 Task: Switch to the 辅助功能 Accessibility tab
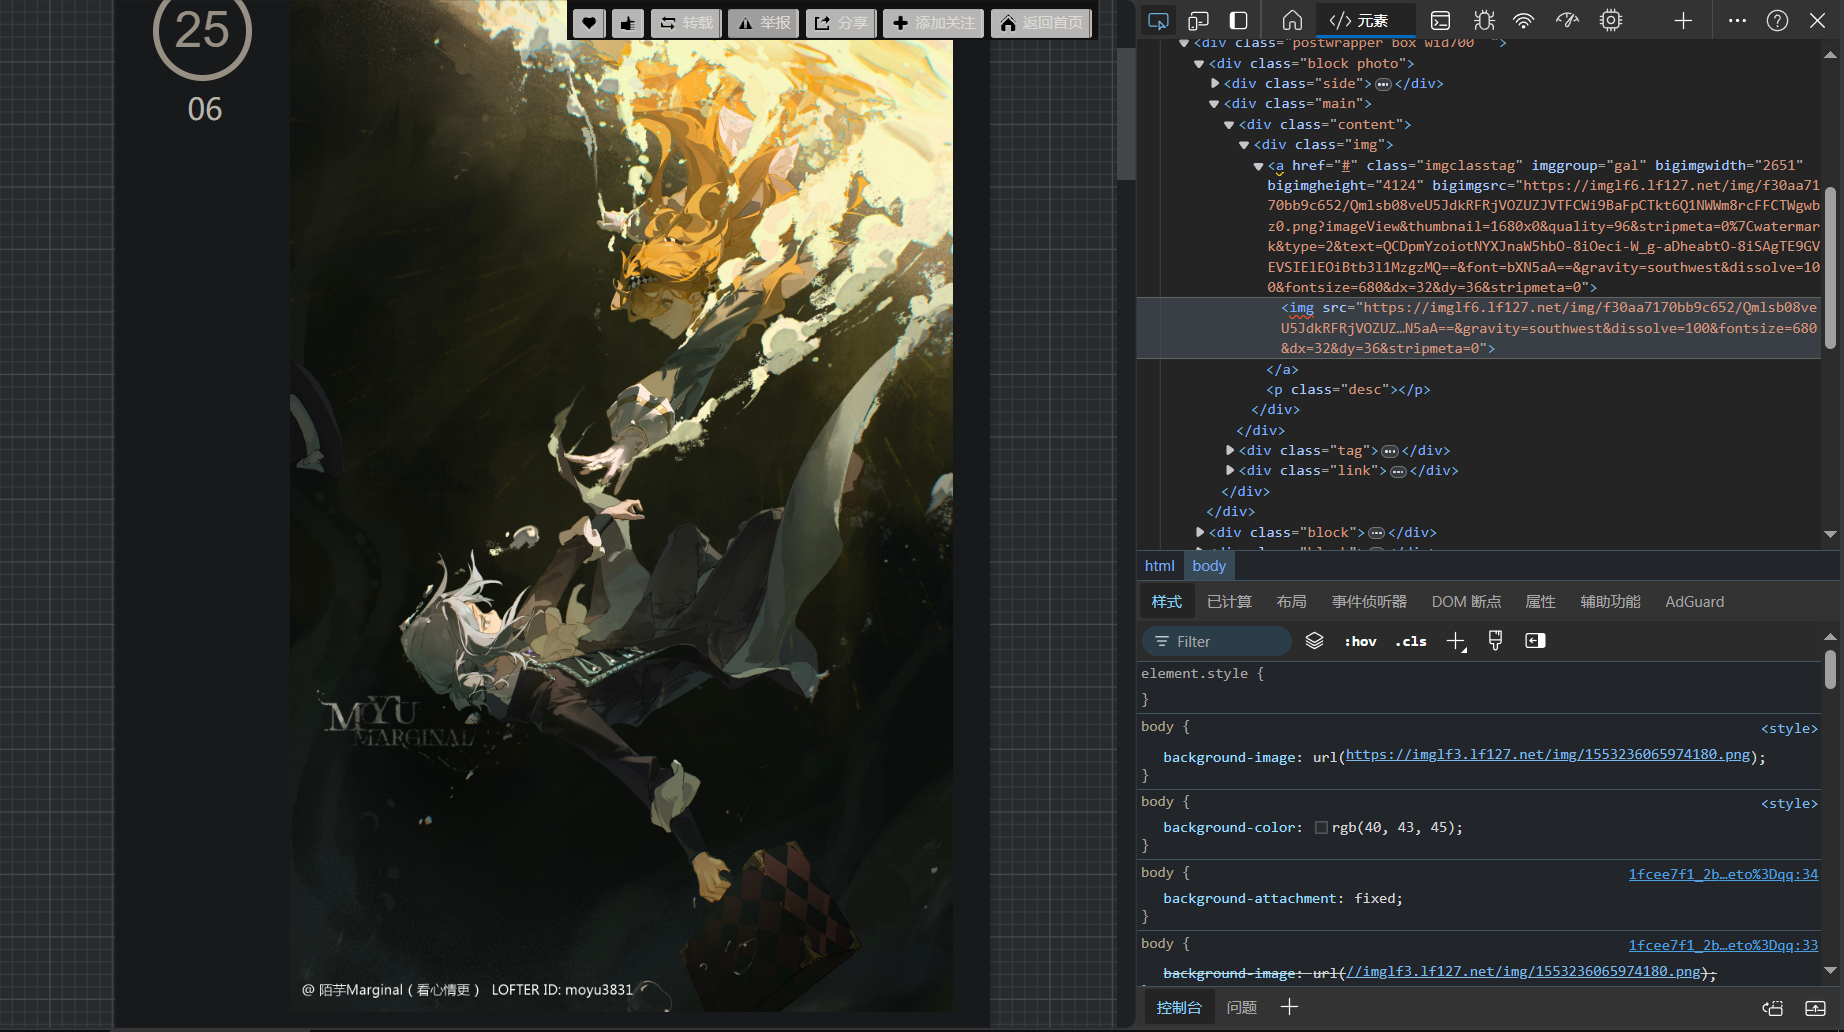coord(1610,602)
